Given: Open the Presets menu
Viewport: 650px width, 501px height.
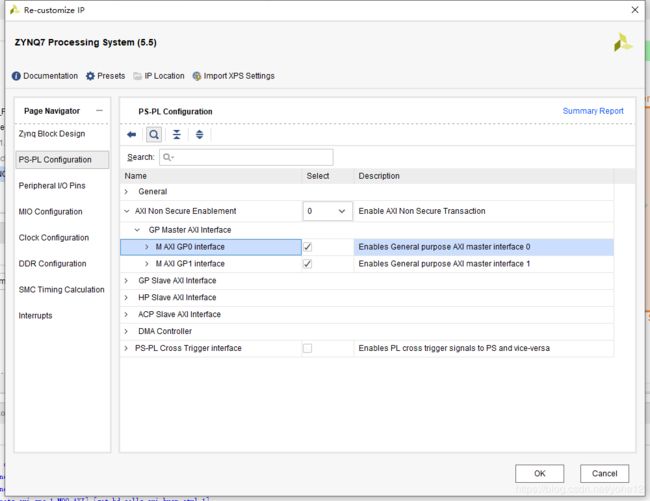Looking at the screenshot, I should [111, 76].
